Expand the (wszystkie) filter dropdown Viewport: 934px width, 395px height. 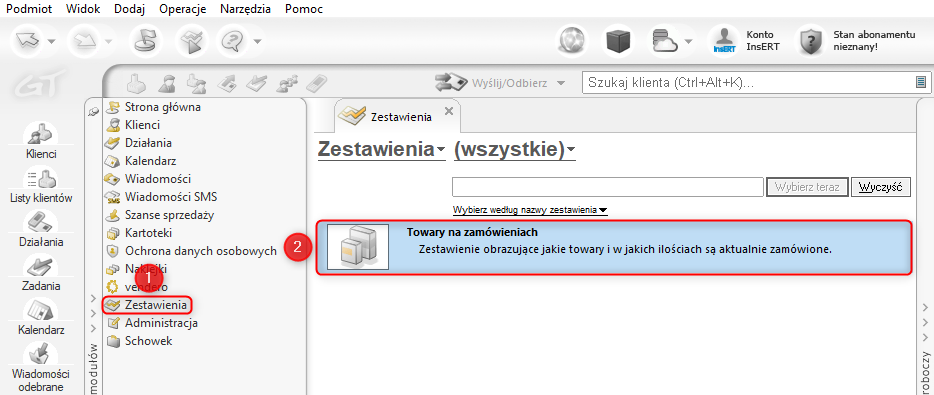(515, 150)
